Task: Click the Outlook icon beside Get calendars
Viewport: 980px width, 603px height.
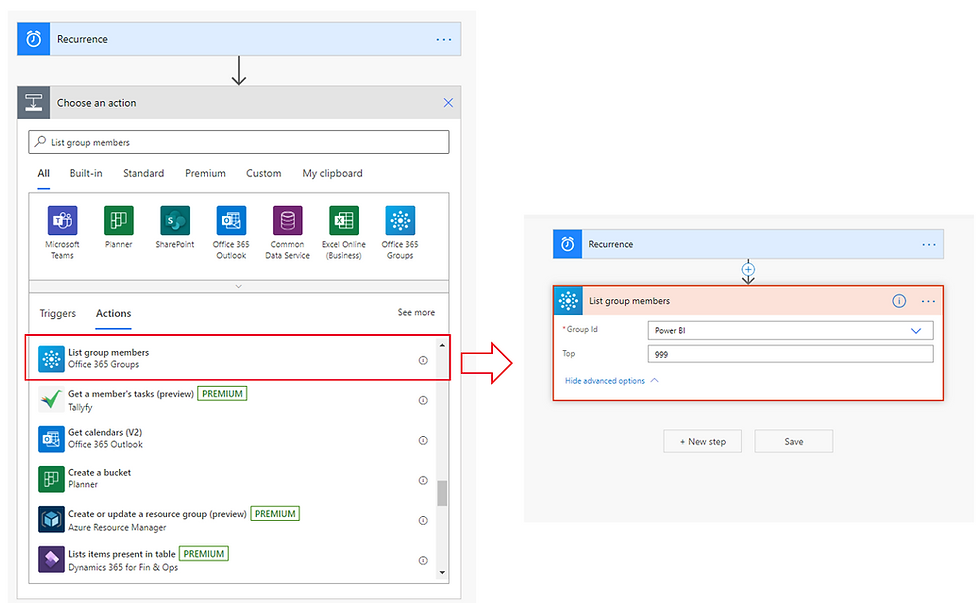Action: [x=51, y=439]
